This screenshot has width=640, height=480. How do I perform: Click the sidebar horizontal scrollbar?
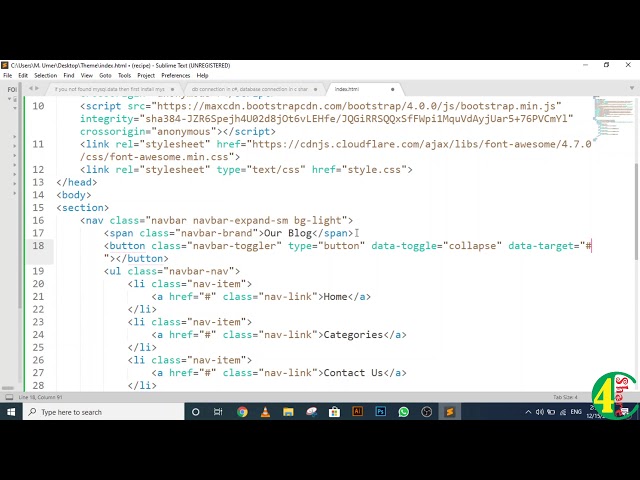point(8,388)
